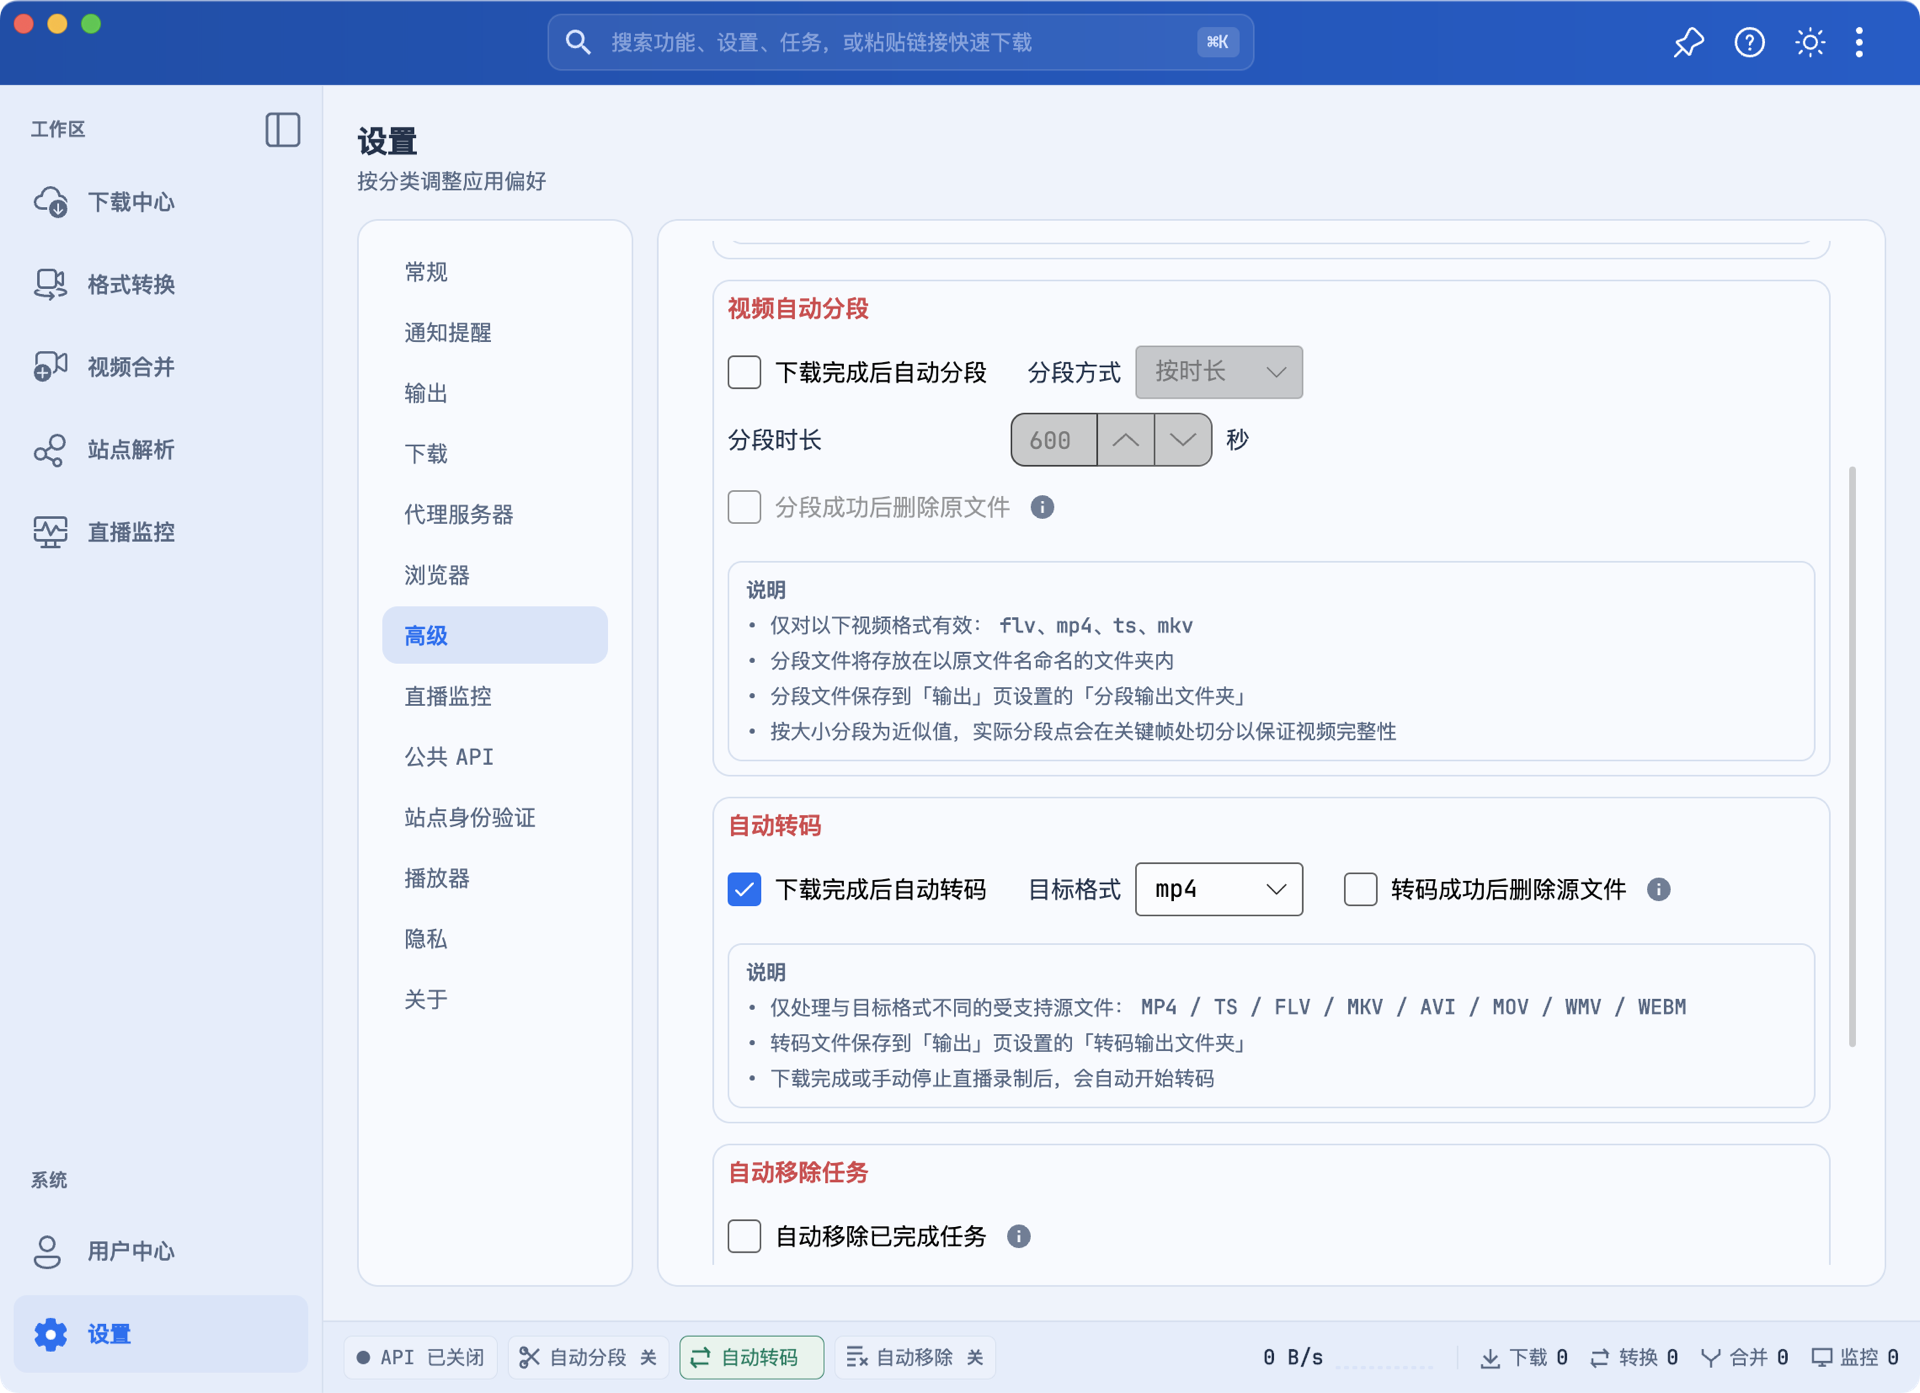Click the search magnifier icon
Viewport: 1920px width, 1393px height.
578,42
